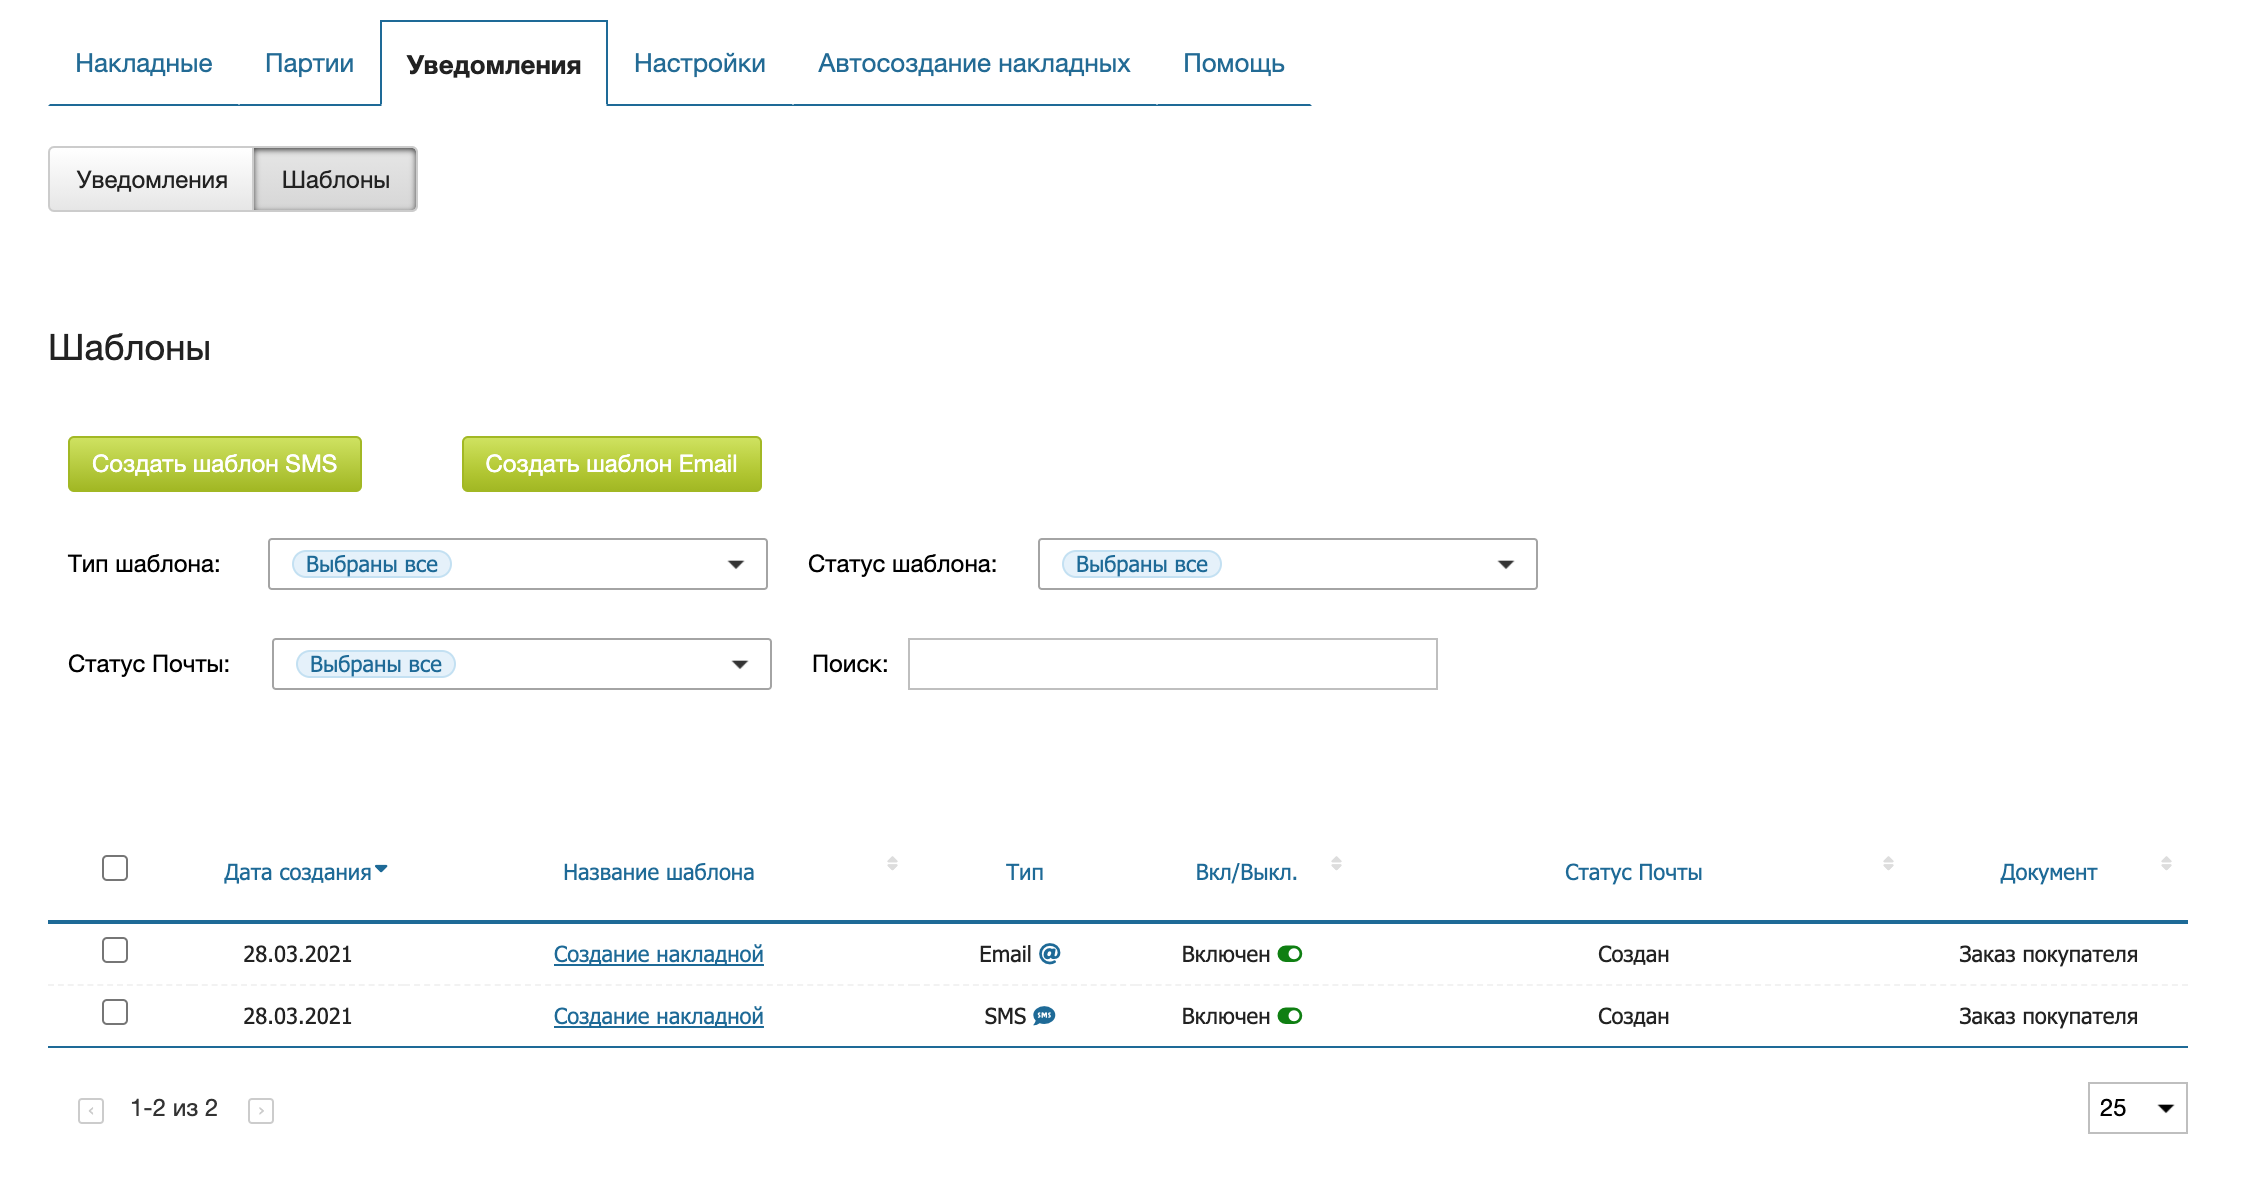The image size is (2262, 1198).
Task: Check the select-all header checkbox
Action: (x=115, y=868)
